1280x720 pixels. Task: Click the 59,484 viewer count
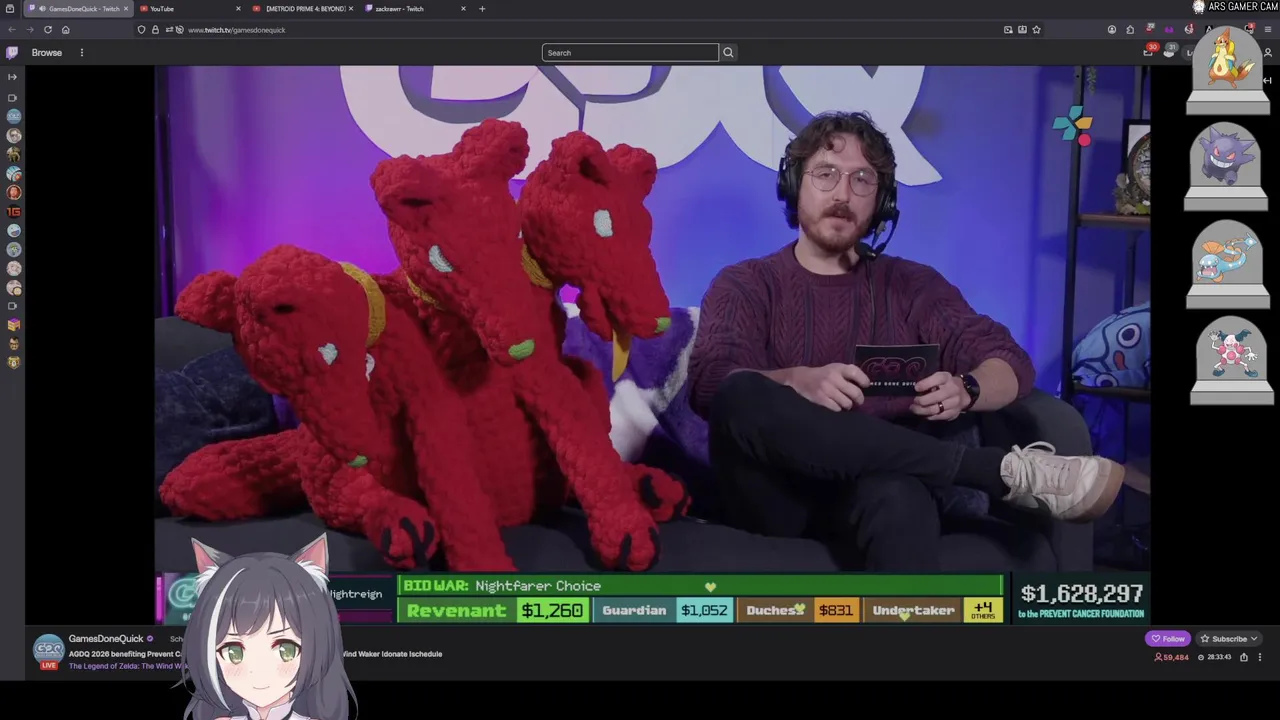pyautogui.click(x=1171, y=657)
